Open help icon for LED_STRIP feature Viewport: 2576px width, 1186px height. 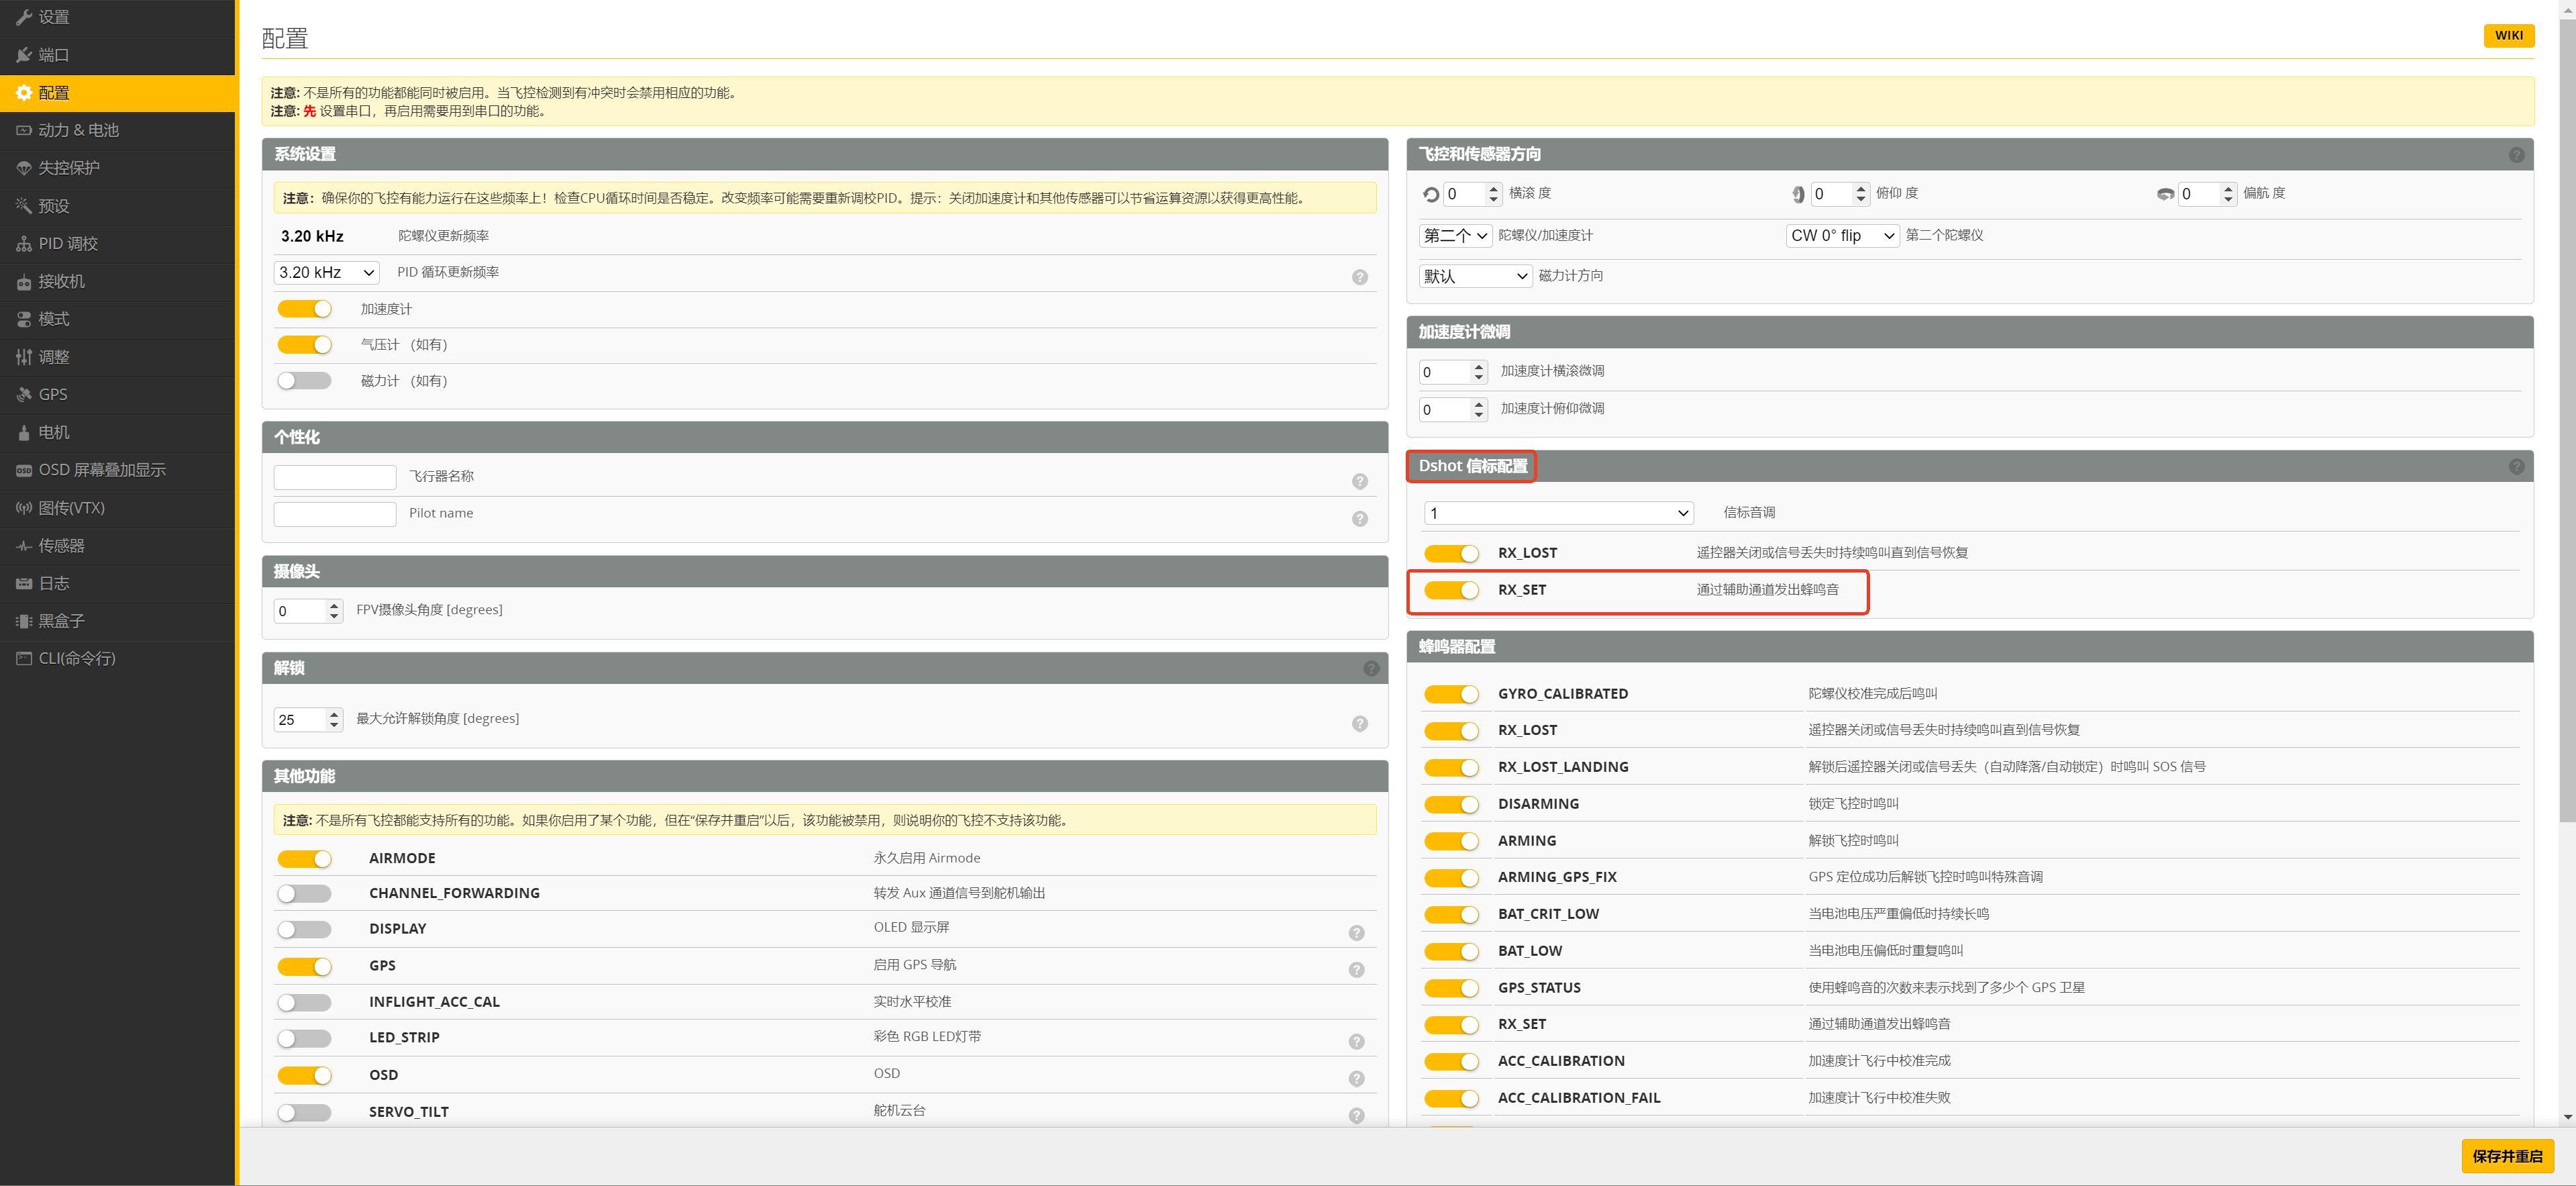point(1356,1041)
